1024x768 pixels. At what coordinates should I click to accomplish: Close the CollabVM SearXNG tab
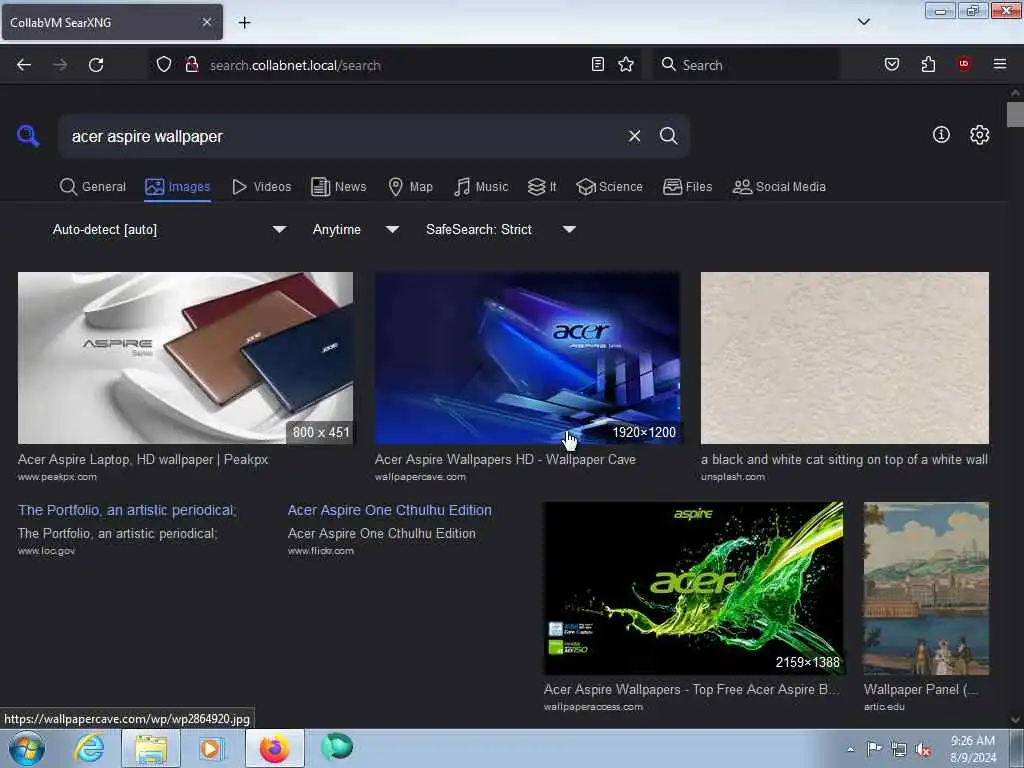[206, 22]
